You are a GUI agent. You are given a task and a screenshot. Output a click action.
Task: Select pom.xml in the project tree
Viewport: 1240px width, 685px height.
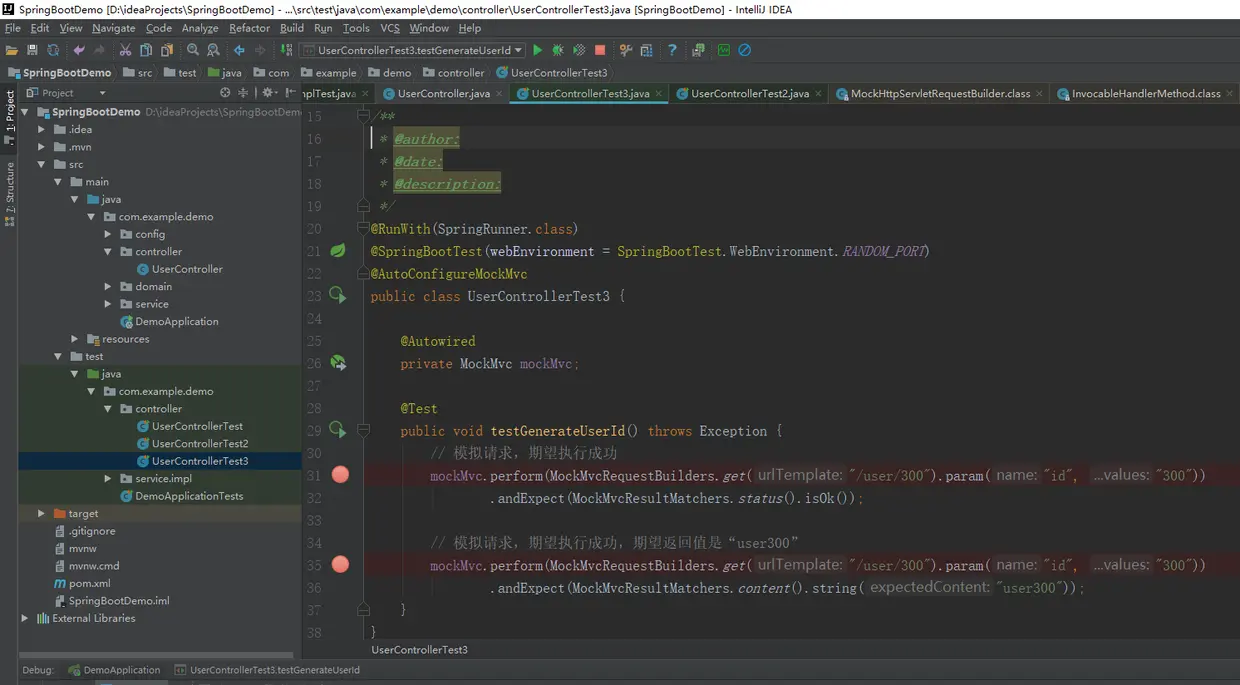coord(89,584)
